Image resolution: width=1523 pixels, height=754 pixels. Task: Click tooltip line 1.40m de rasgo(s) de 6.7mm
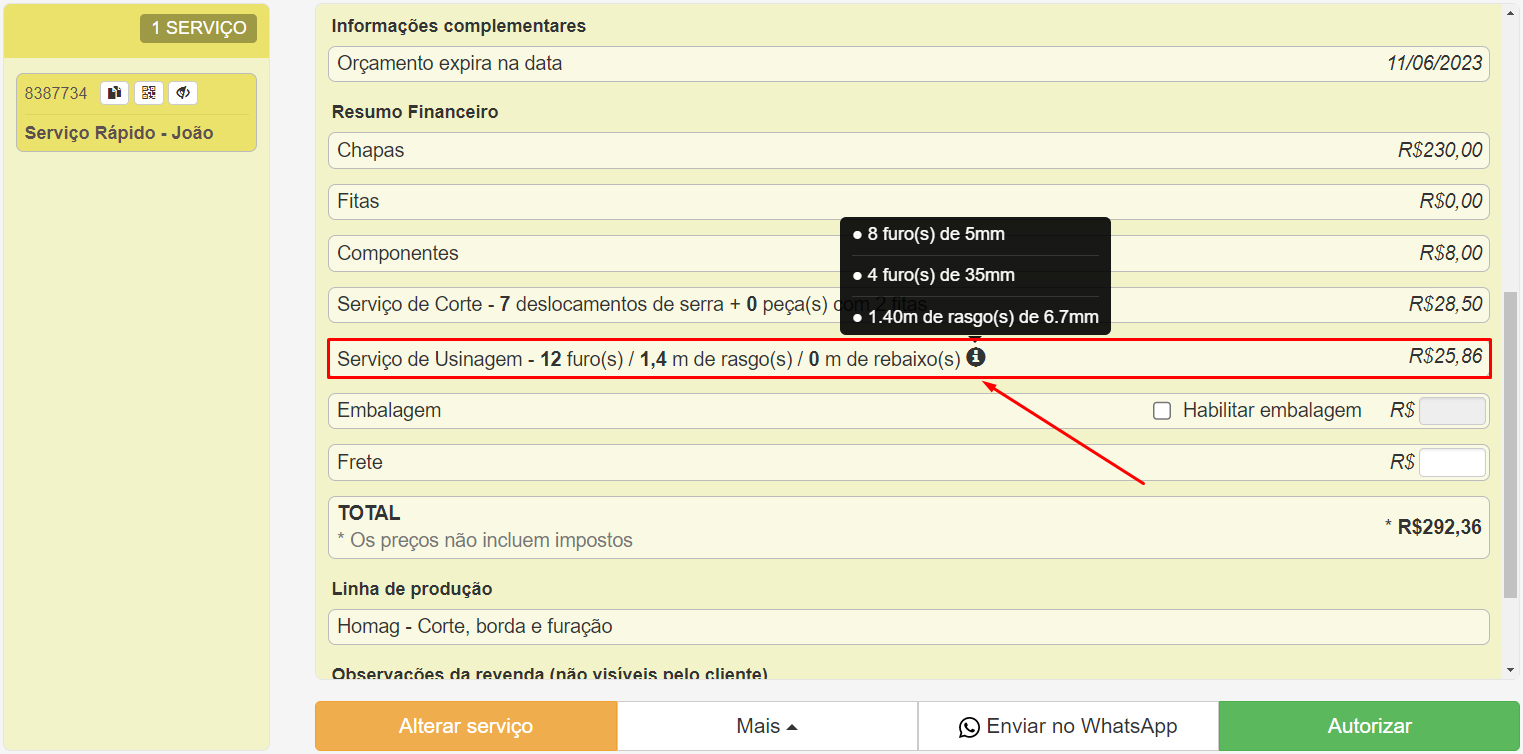pos(983,317)
